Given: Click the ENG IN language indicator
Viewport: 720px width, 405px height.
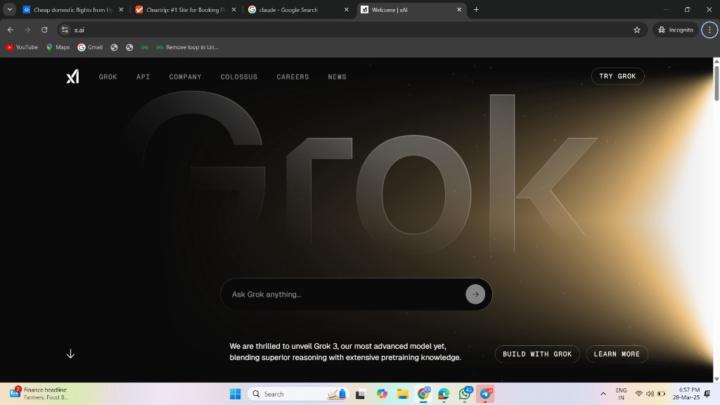Looking at the screenshot, I should click(621, 394).
